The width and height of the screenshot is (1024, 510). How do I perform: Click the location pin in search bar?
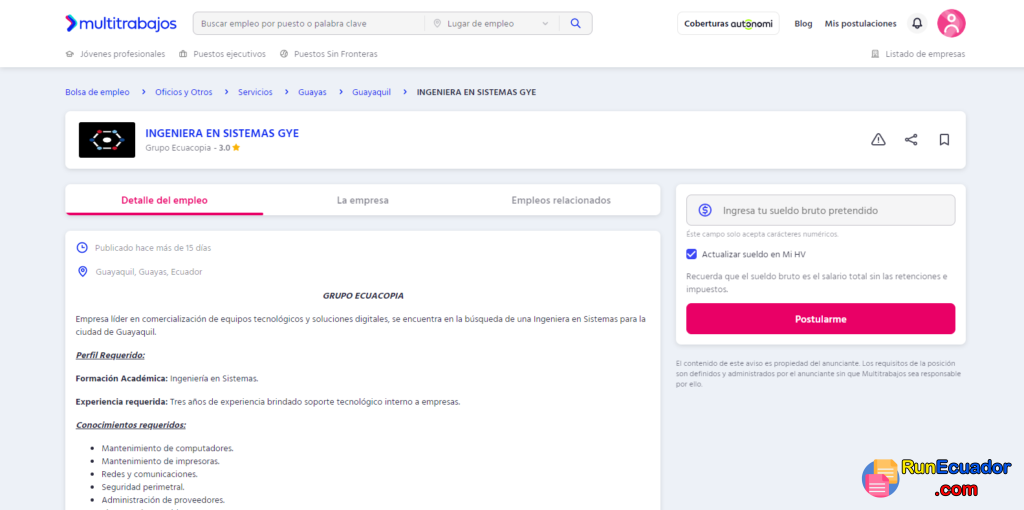point(437,24)
